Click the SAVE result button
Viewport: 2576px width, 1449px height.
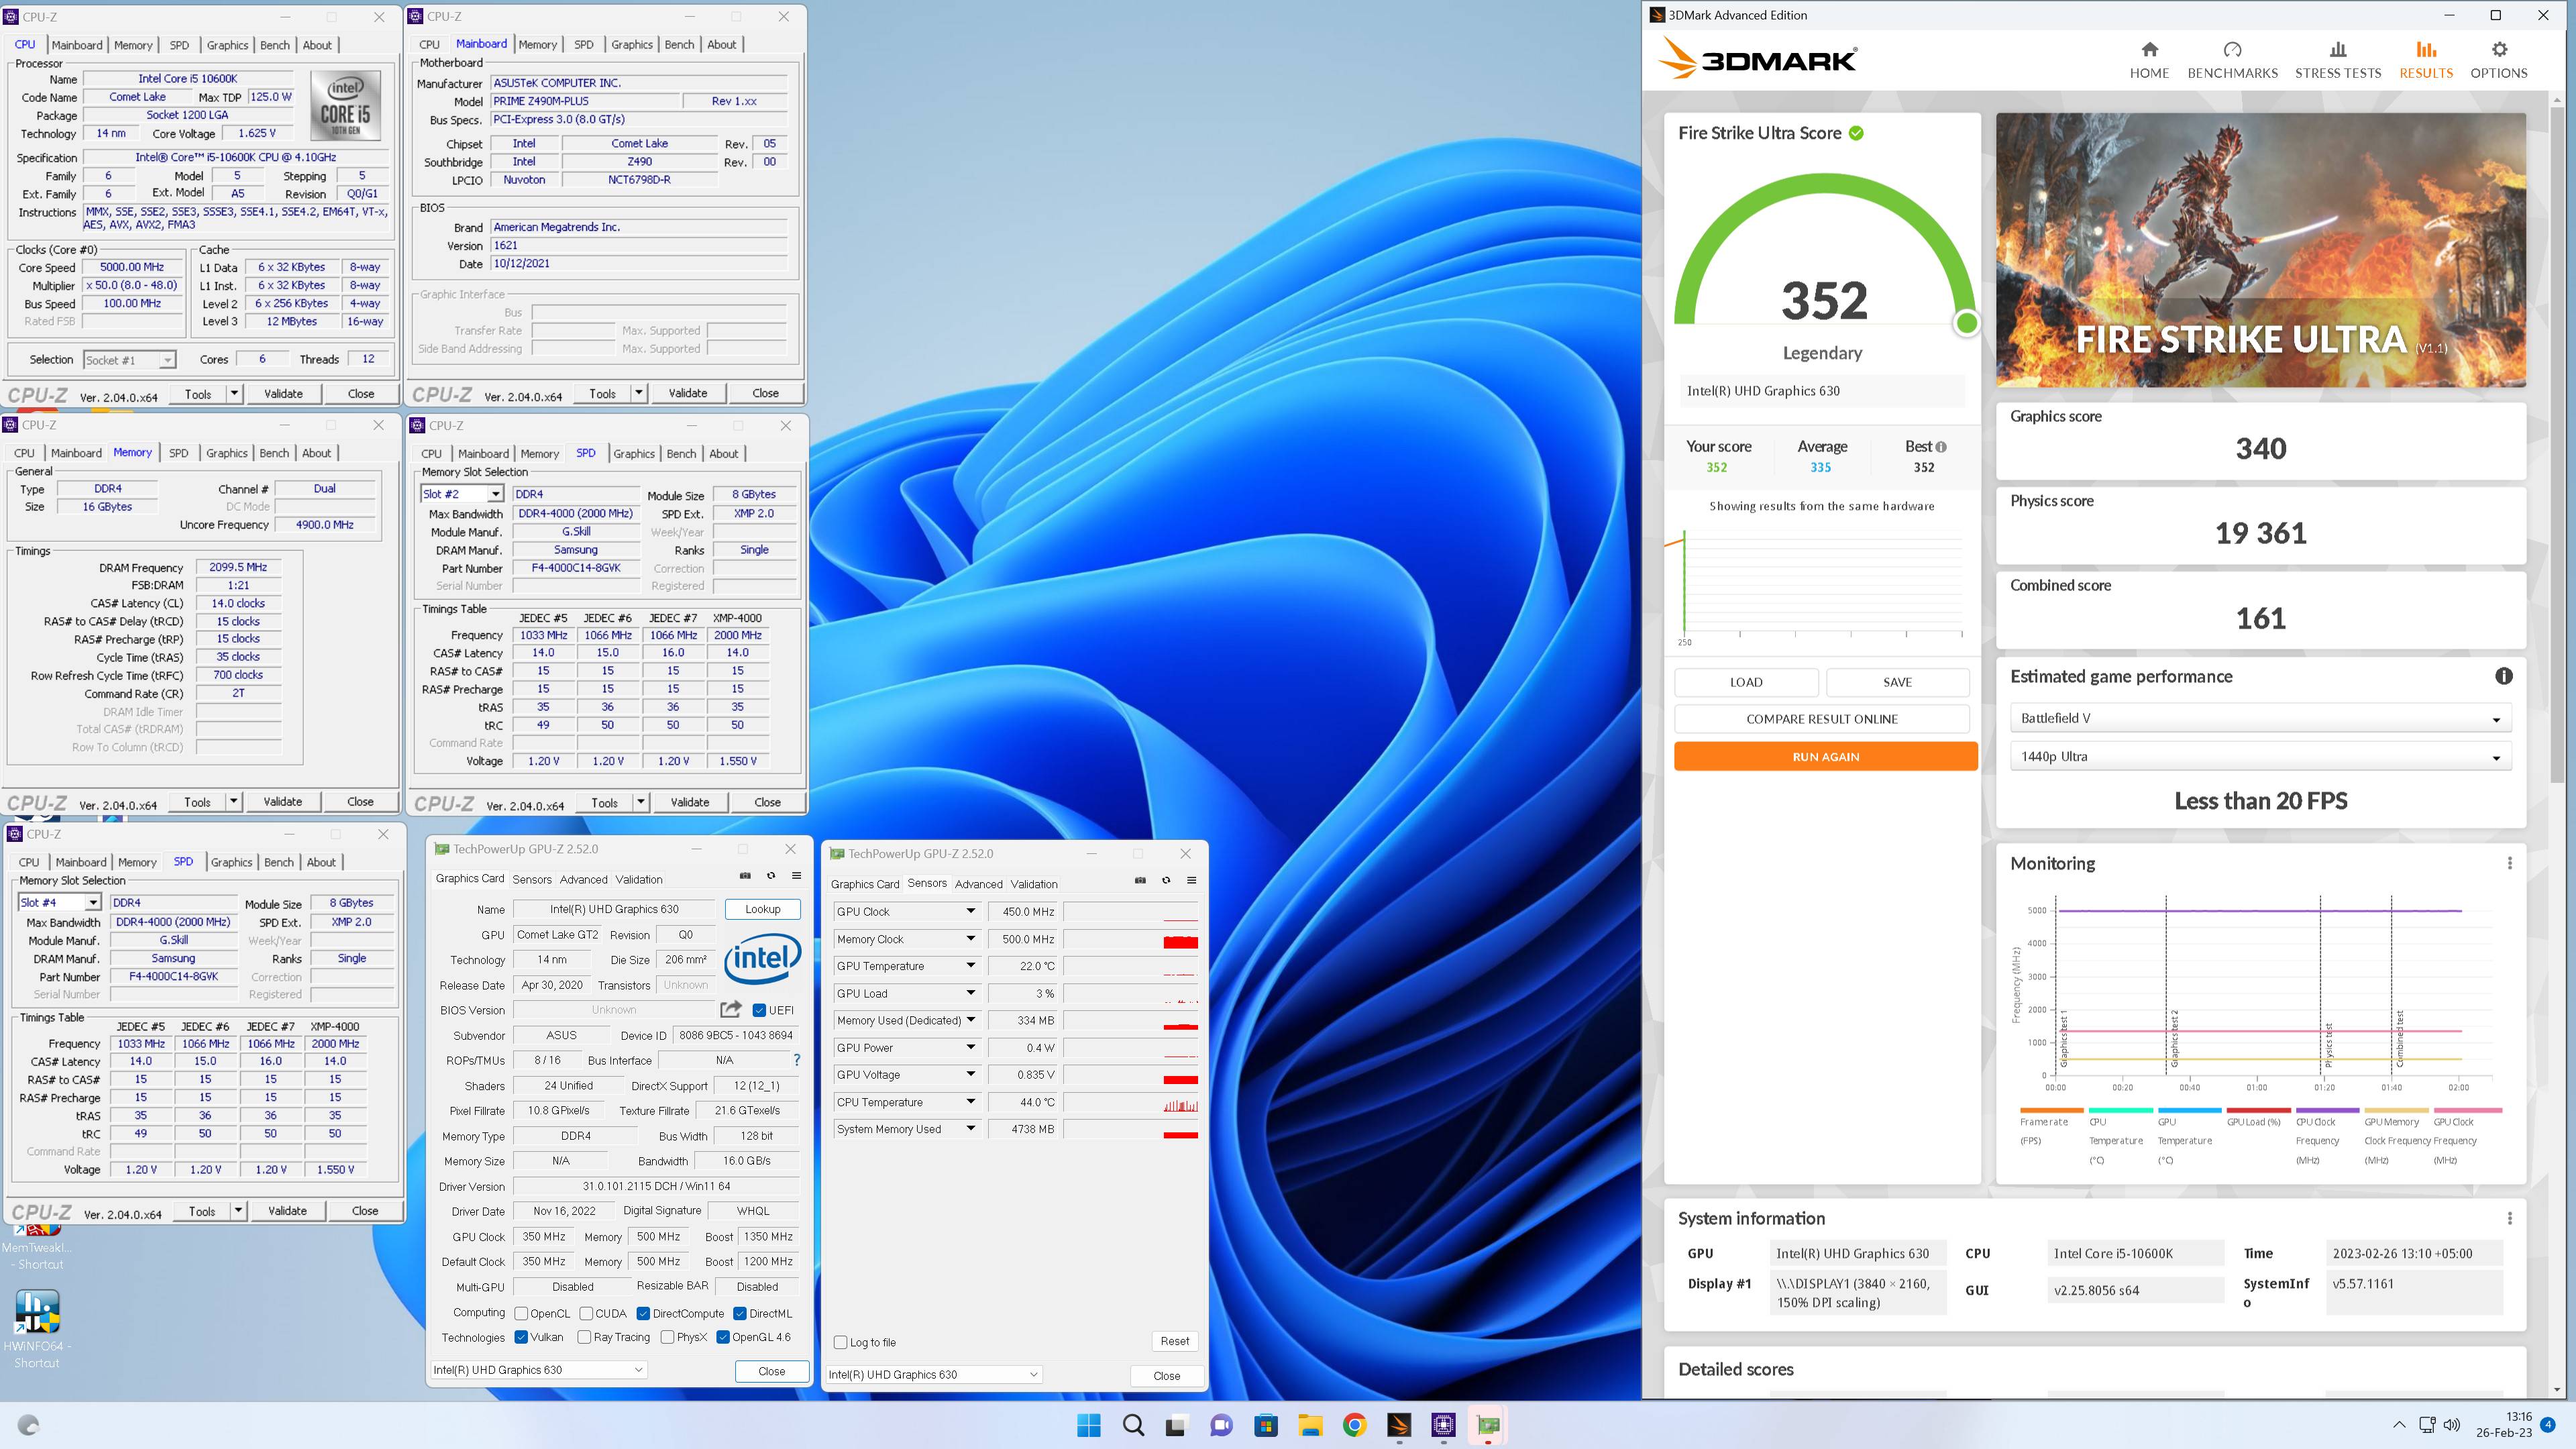coord(1897,682)
